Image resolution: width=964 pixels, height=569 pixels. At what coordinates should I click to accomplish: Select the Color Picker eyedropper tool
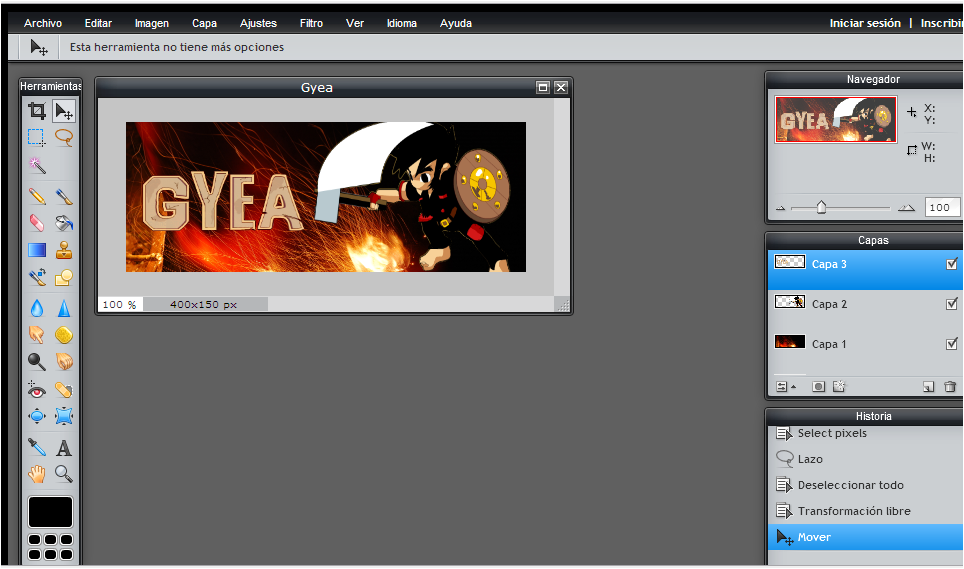click(37, 447)
